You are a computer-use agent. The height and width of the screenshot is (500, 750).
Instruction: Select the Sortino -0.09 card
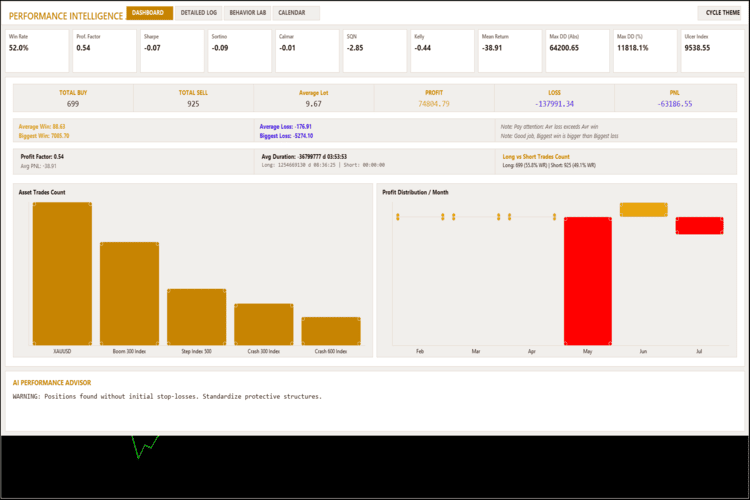click(x=240, y=51)
